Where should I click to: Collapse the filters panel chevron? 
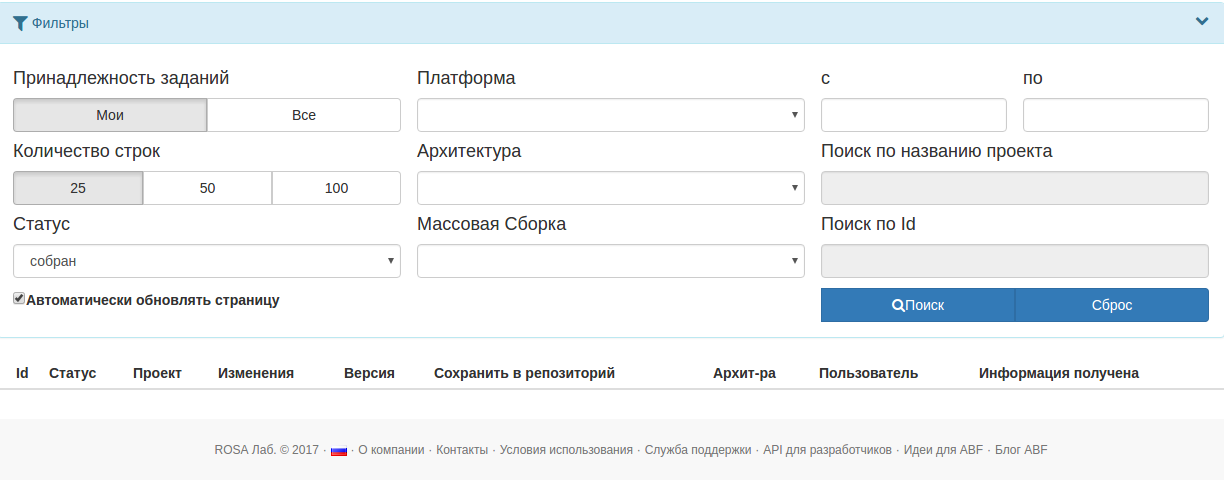click(x=1202, y=22)
